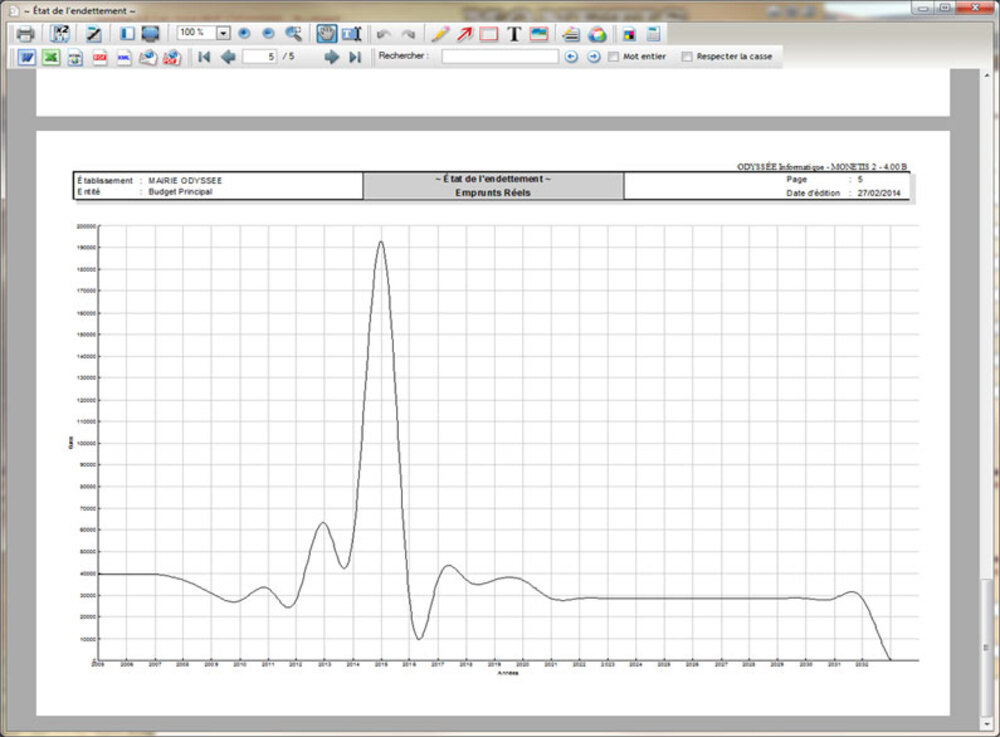The width and height of the screenshot is (1000, 737).
Task: Pick the pencil annotation tool
Action: (440, 34)
